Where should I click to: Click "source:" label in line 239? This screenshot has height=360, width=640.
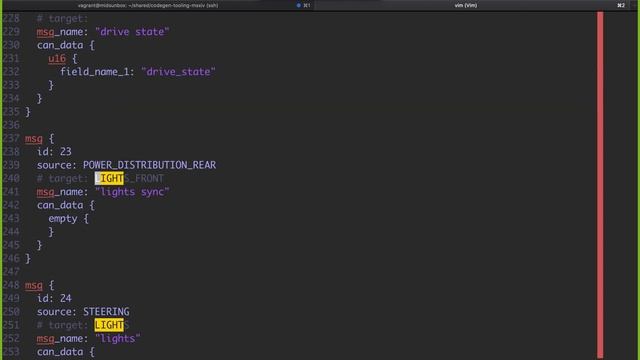tap(57, 165)
